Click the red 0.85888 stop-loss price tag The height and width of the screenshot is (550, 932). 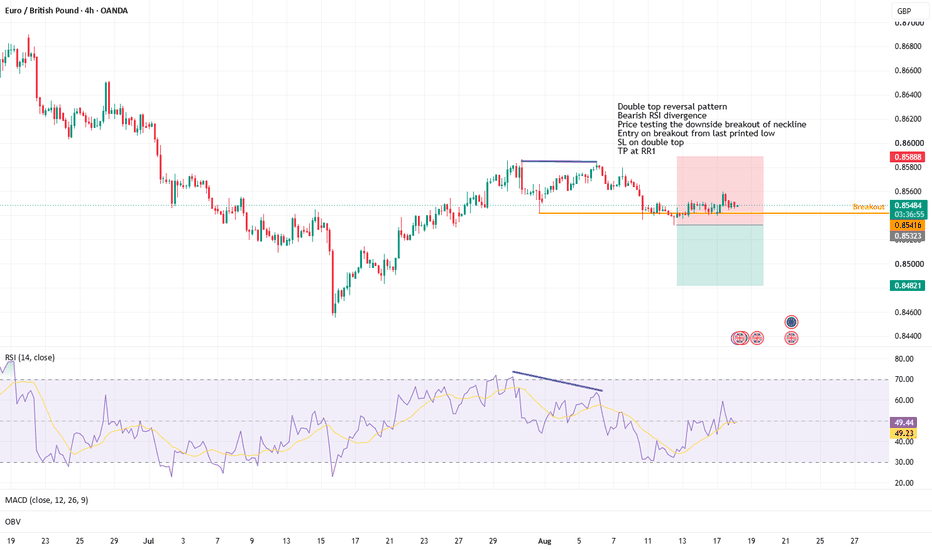click(907, 157)
